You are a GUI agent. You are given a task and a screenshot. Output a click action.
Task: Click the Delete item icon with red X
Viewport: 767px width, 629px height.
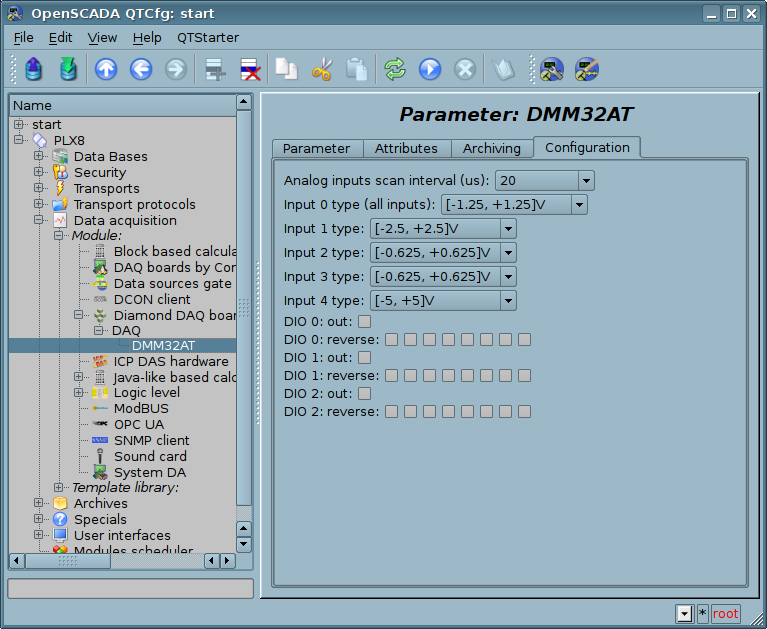click(x=249, y=69)
